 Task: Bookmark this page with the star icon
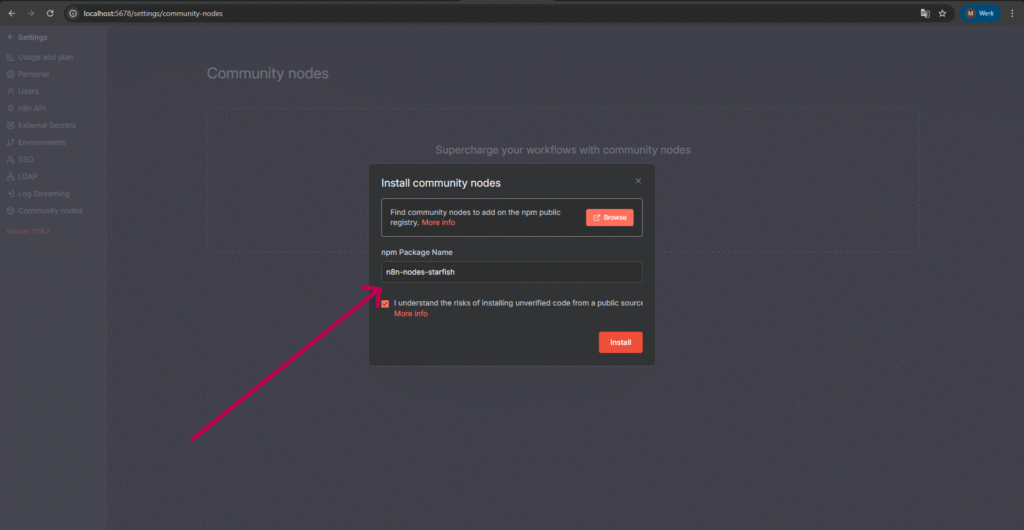(942, 13)
